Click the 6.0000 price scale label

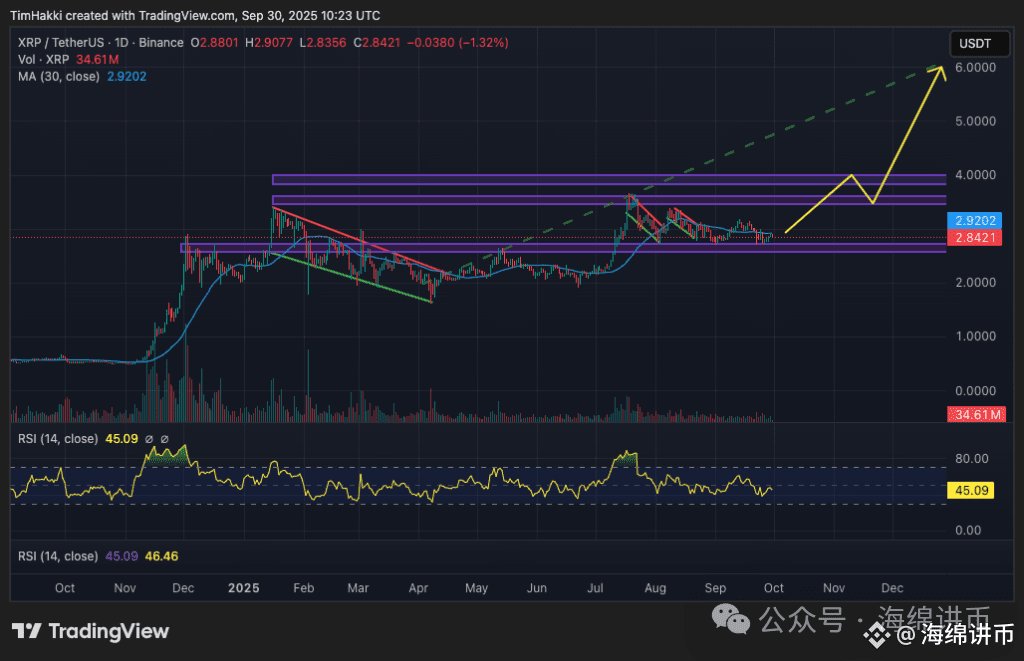click(975, 67)
